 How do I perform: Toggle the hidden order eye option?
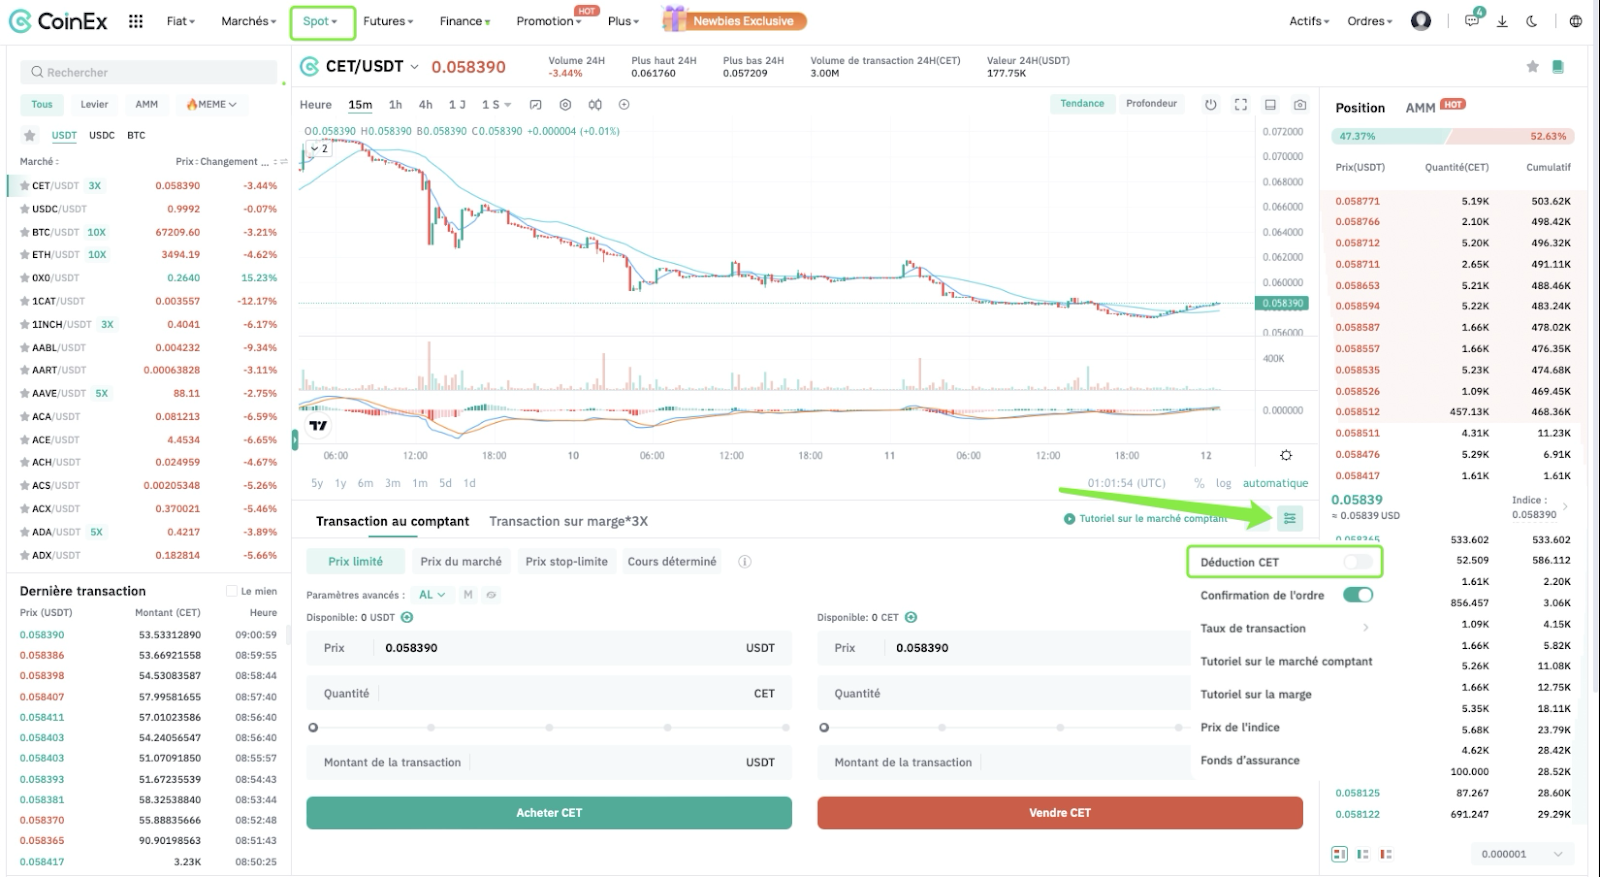[491, 595]
